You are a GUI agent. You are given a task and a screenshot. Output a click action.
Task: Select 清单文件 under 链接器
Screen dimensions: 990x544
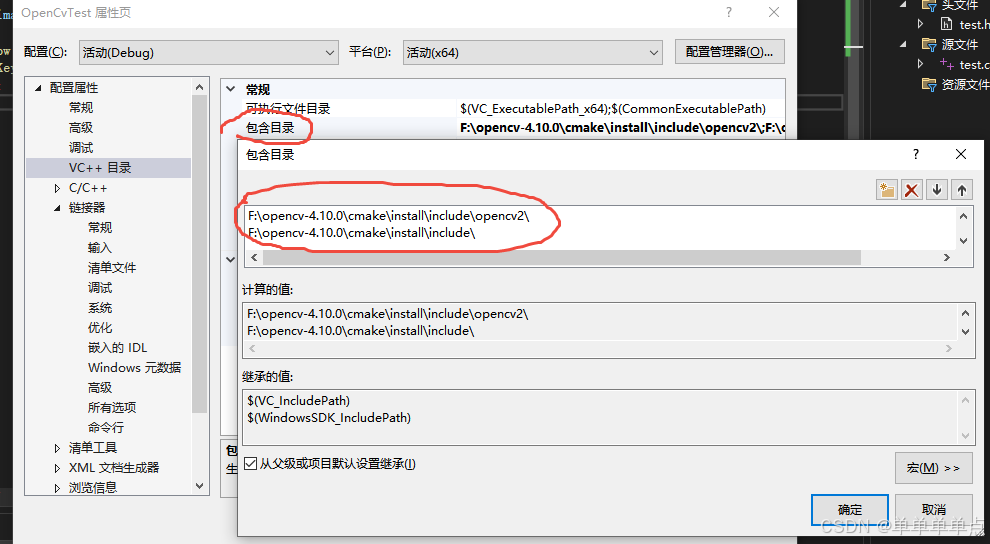tap(112, 268)
